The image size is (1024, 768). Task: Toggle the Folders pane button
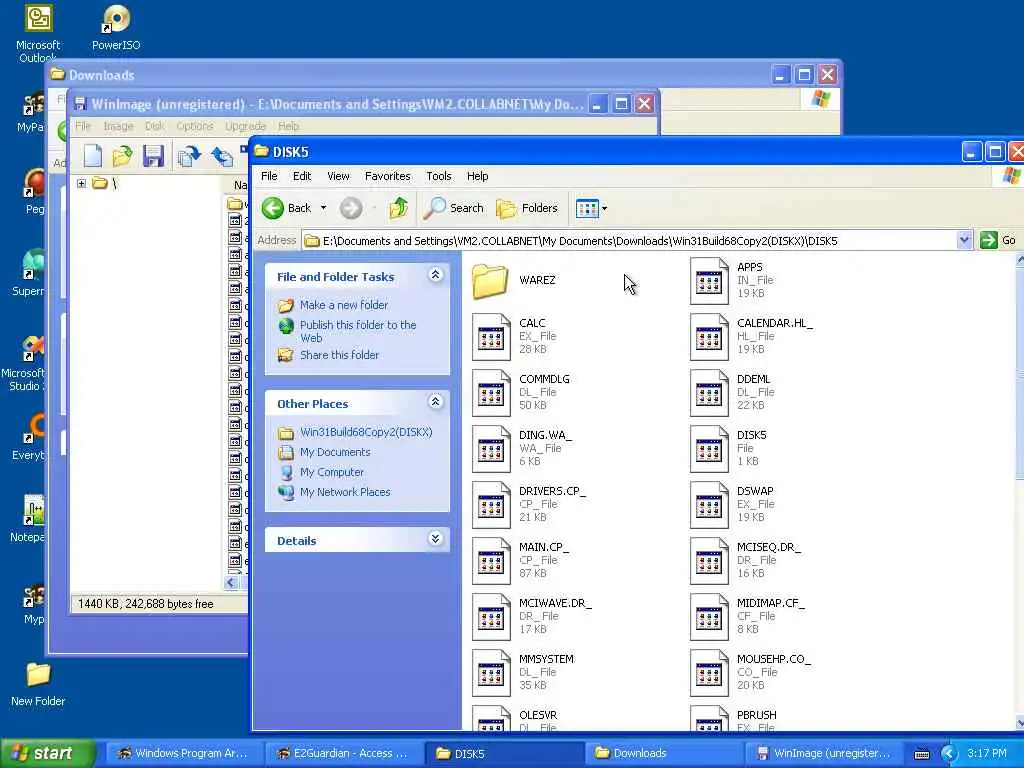[x=527, y=208]
